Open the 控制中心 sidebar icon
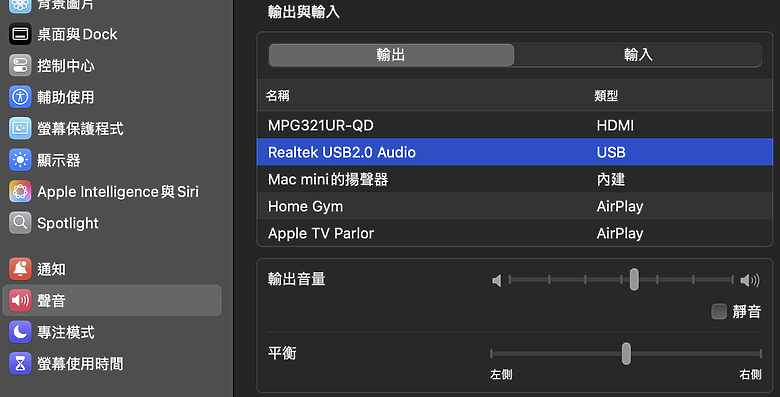Image resolution: width=780 pixels, height=397 pixels. click(x=20, y=65)
